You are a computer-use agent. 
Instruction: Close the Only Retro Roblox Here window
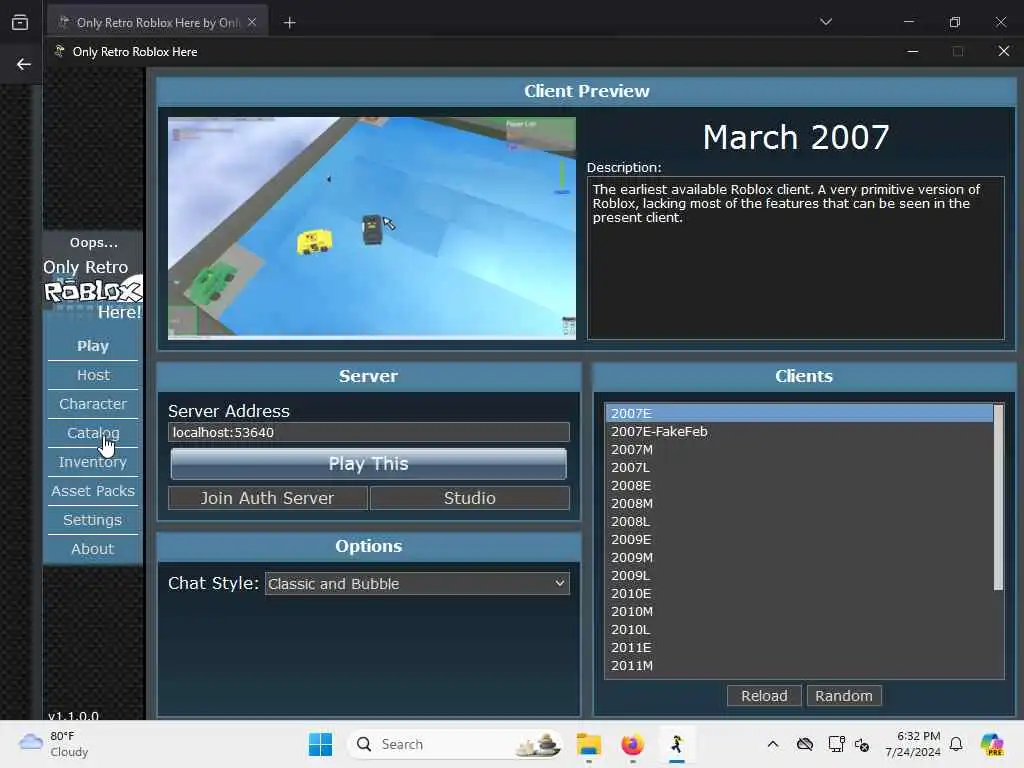1004,51
